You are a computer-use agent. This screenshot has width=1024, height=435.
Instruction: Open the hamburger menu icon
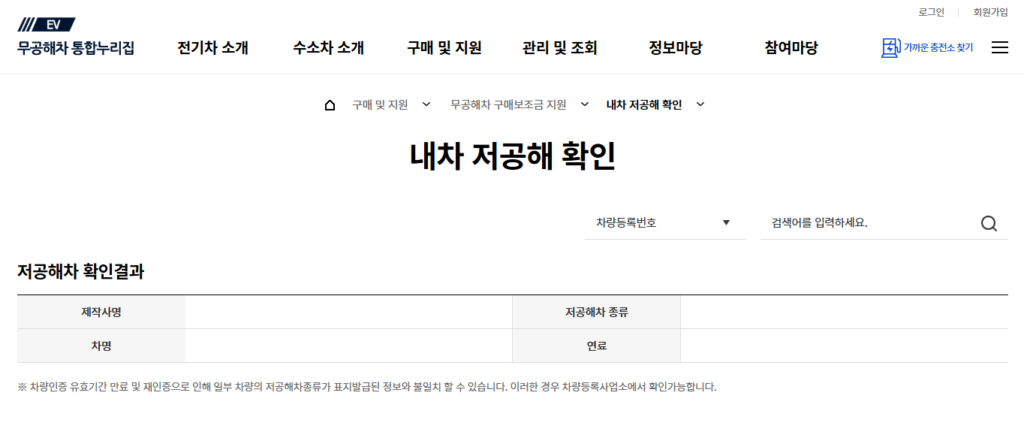click(x=999, y=48)
